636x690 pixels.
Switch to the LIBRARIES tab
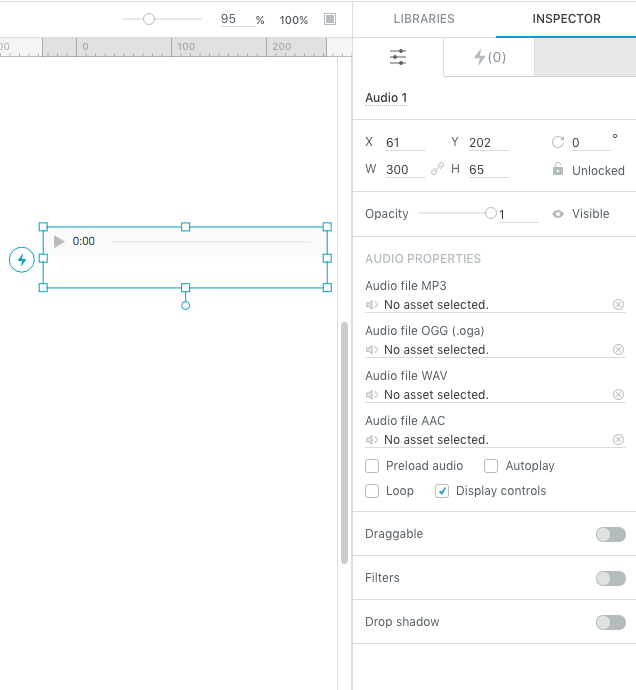(424, 19)
